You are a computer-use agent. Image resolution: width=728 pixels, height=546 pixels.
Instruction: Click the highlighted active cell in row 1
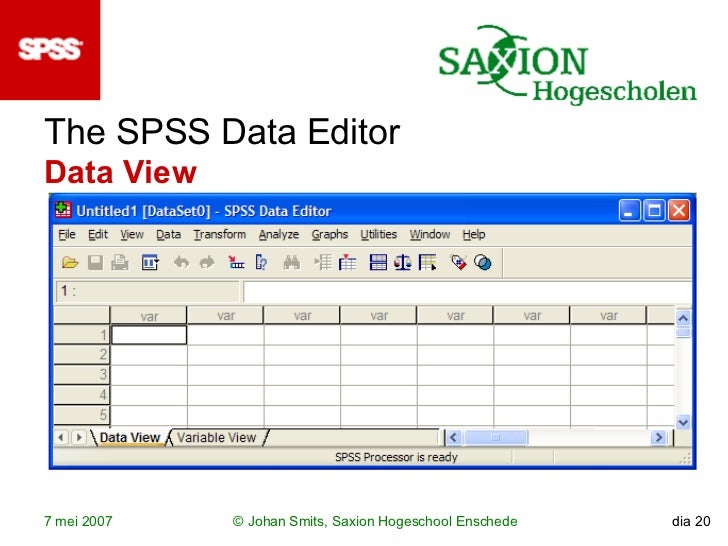(x=149, y=335)
